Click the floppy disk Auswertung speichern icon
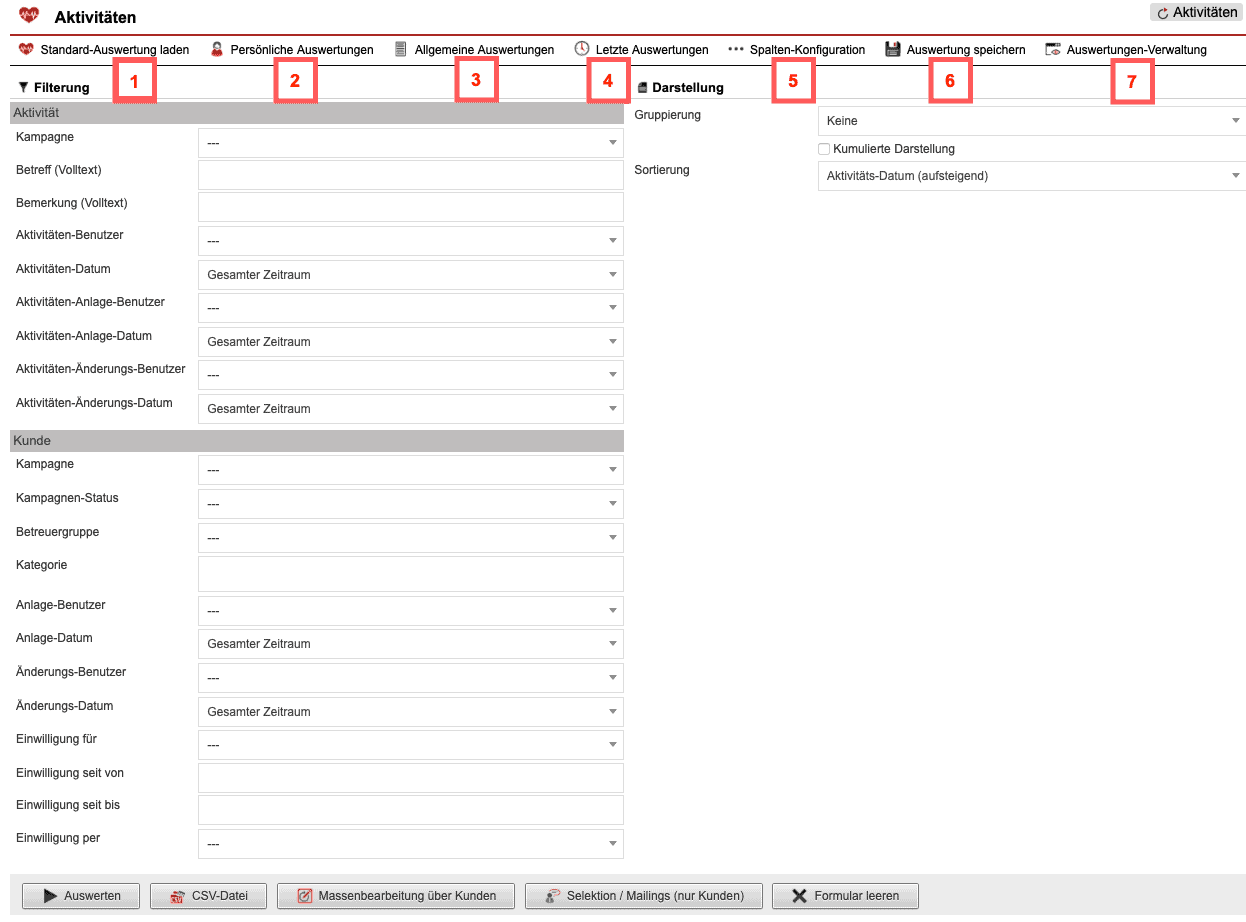 click(x=893, y=49)
